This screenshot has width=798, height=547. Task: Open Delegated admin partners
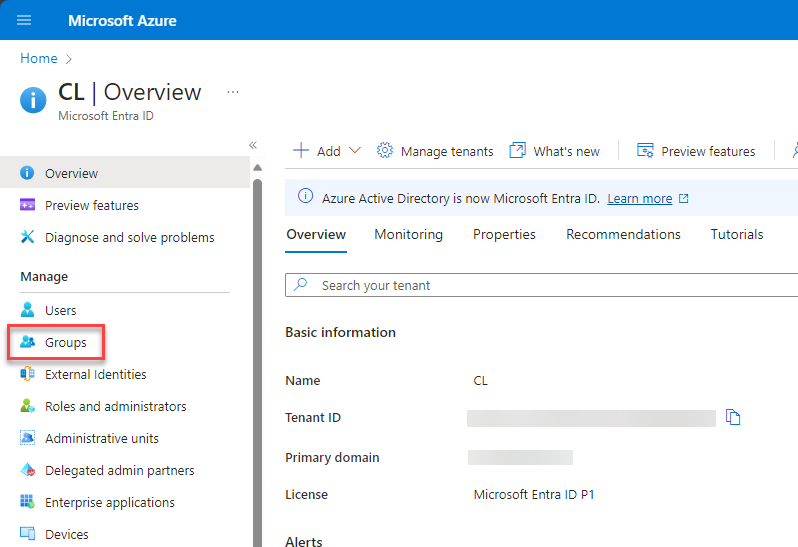point(120,470)
